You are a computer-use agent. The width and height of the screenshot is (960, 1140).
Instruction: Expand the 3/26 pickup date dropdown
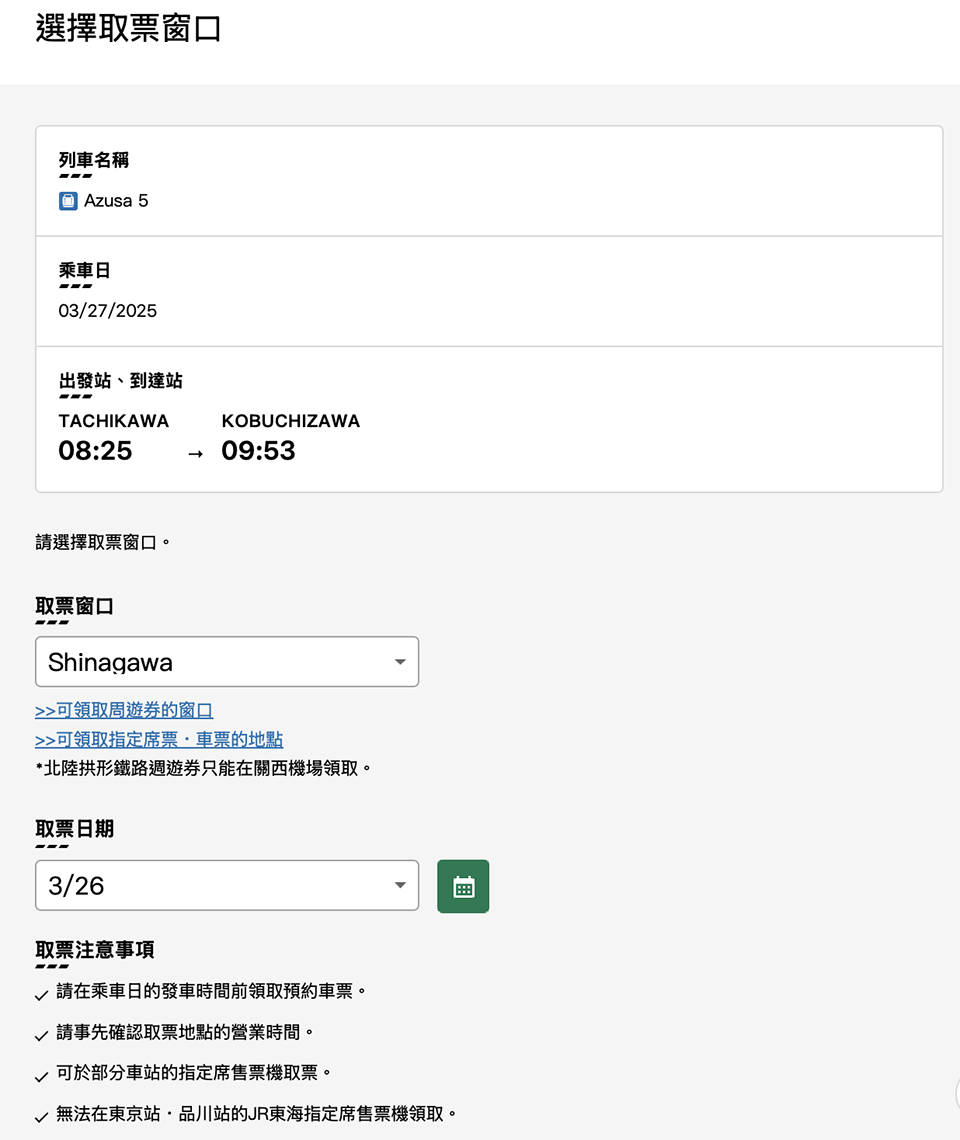click(227, 886)
